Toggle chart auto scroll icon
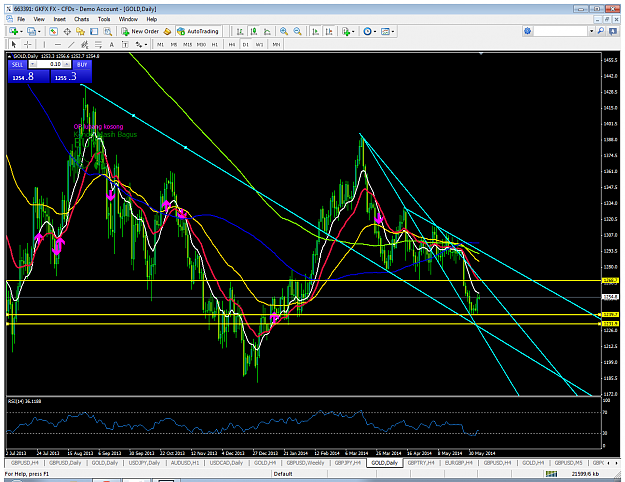Viewport: 625px width, 482px height. [315, 31]
